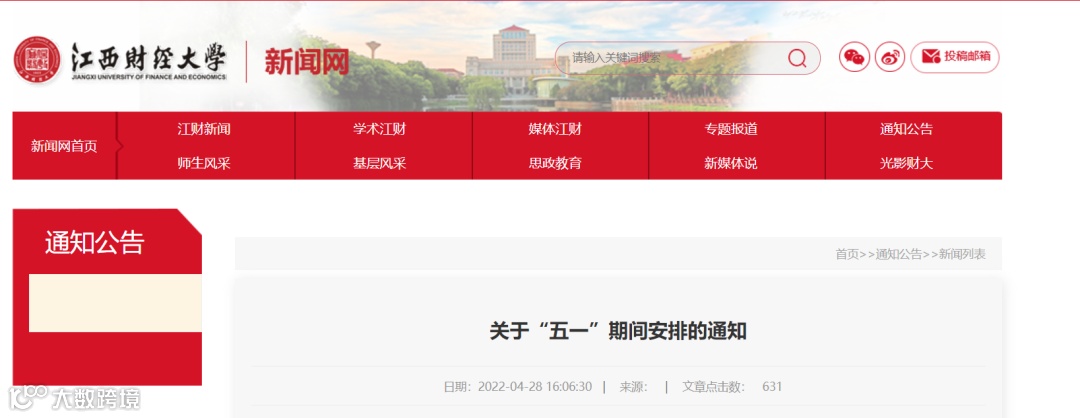Open the 学术江财 menu item
The width and height of the screenshot is (1080, 418).
pyautogui.click(x=380, y=129)
